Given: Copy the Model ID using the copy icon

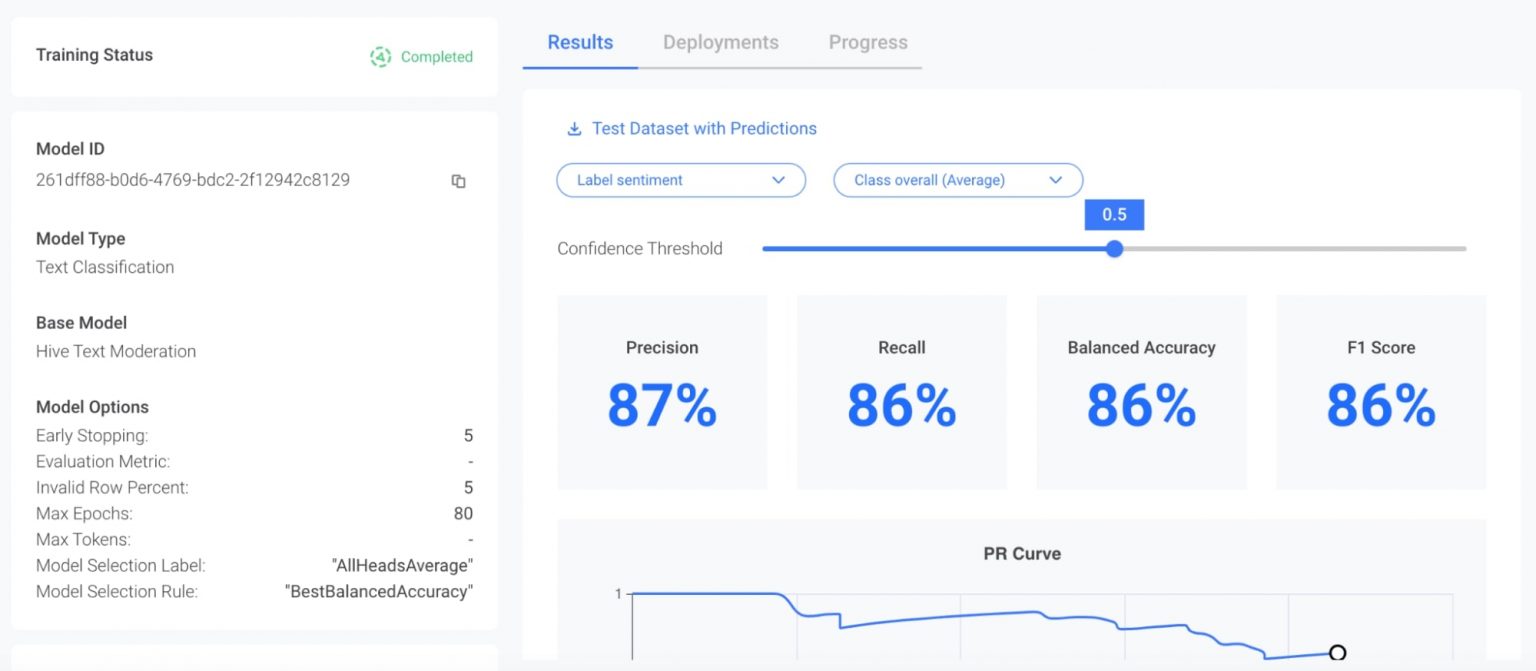Looking at the screenshot, I should tap(458, 181).
